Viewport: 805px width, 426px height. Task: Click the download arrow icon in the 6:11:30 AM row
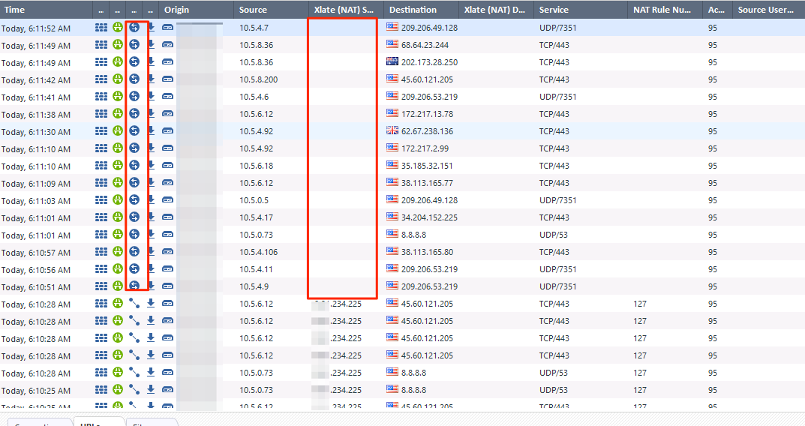pyautogui.click(x=150, y=131)
